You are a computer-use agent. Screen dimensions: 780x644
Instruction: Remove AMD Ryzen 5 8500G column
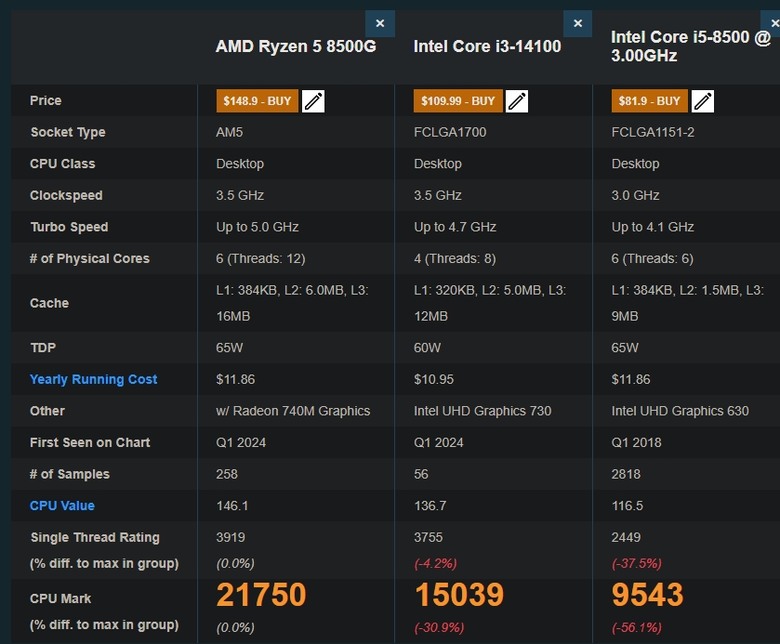tap(380, 23)
